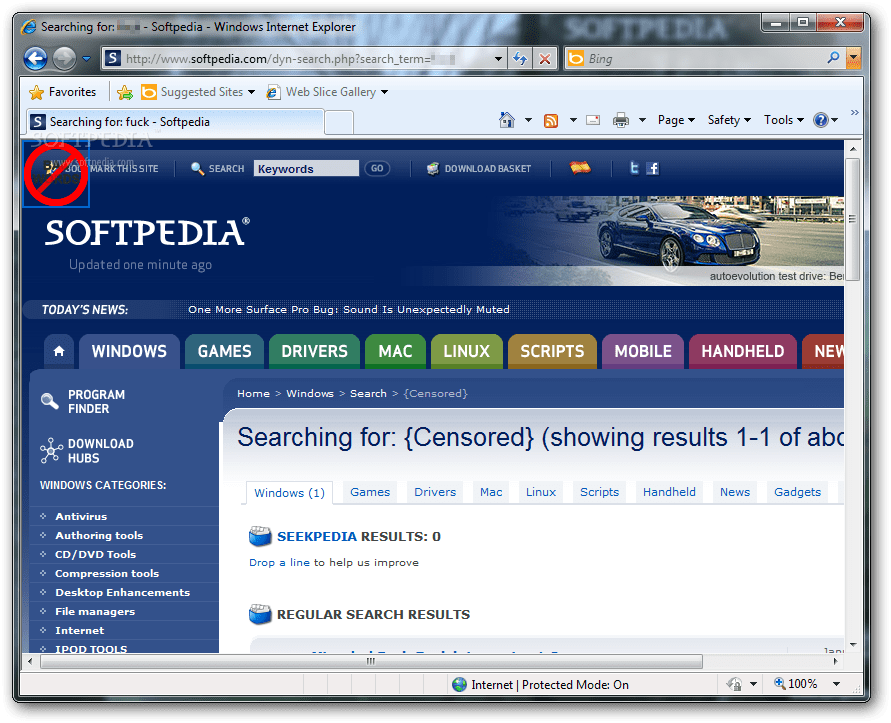Click the home icon category tab
The height and width of the screenshot is (723, 891).
coord(59,351)
